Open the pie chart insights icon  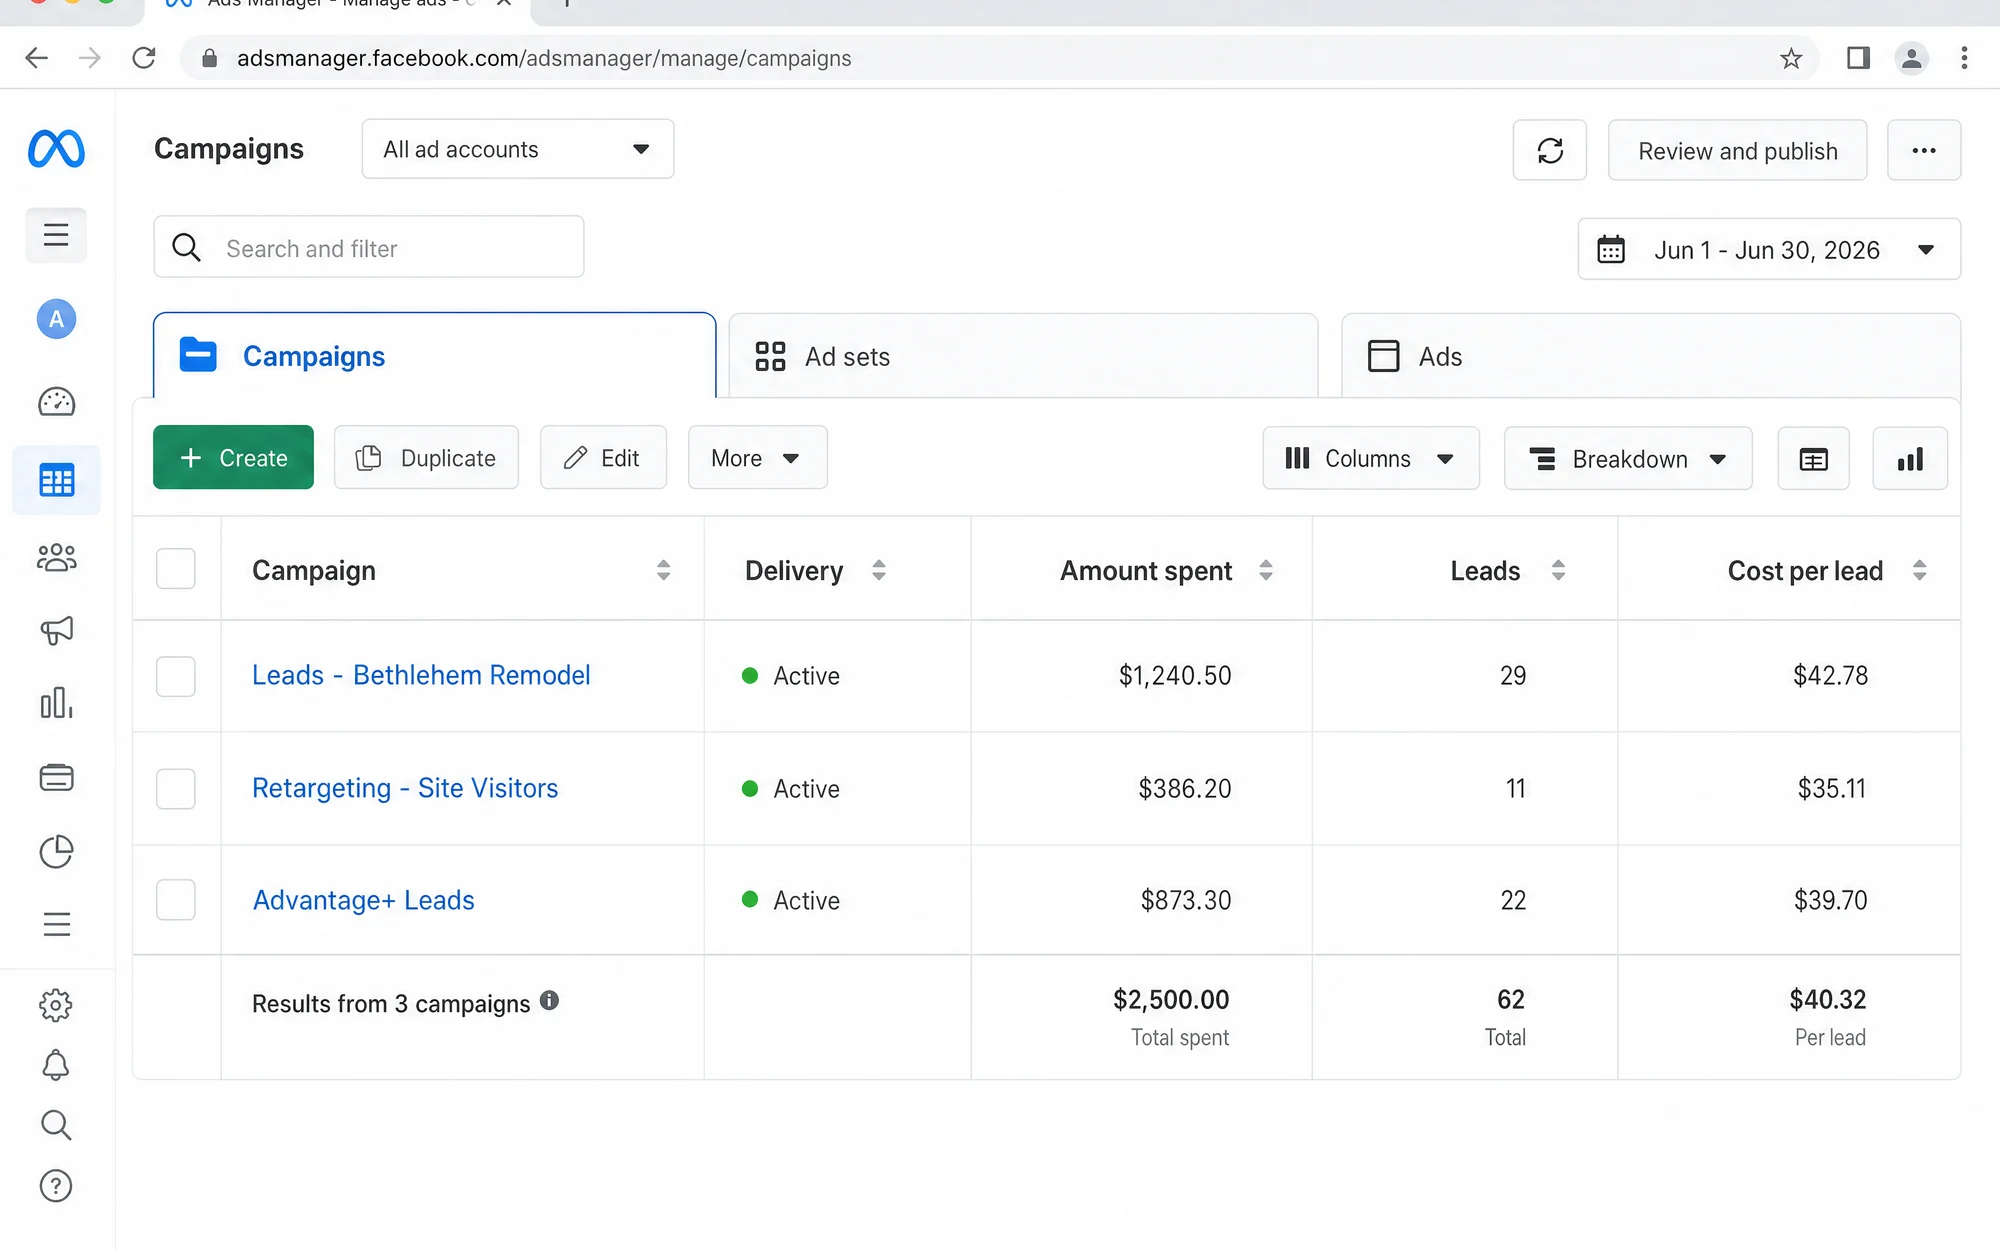pos(56,851)
